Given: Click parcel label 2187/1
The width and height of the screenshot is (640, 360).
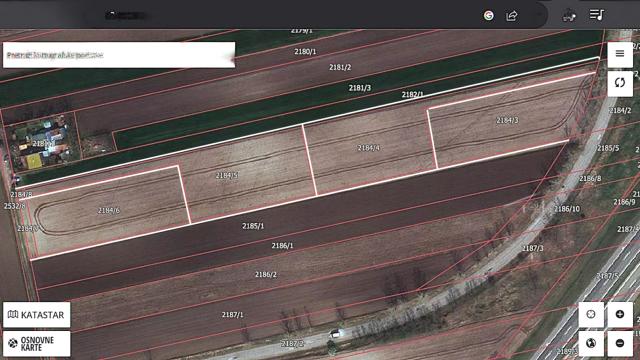Looking at the screenshot, I should (x=233, y=315).
